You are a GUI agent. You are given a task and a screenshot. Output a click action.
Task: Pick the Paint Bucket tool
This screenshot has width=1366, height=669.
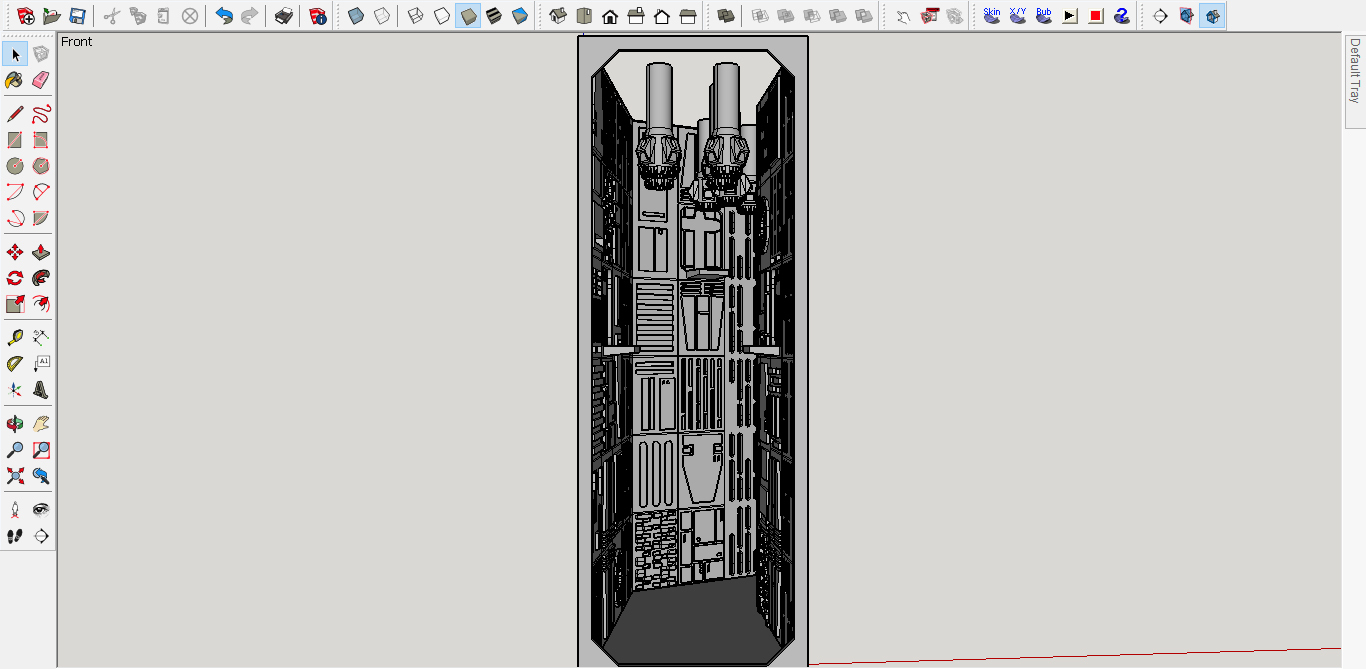[15, 80]
